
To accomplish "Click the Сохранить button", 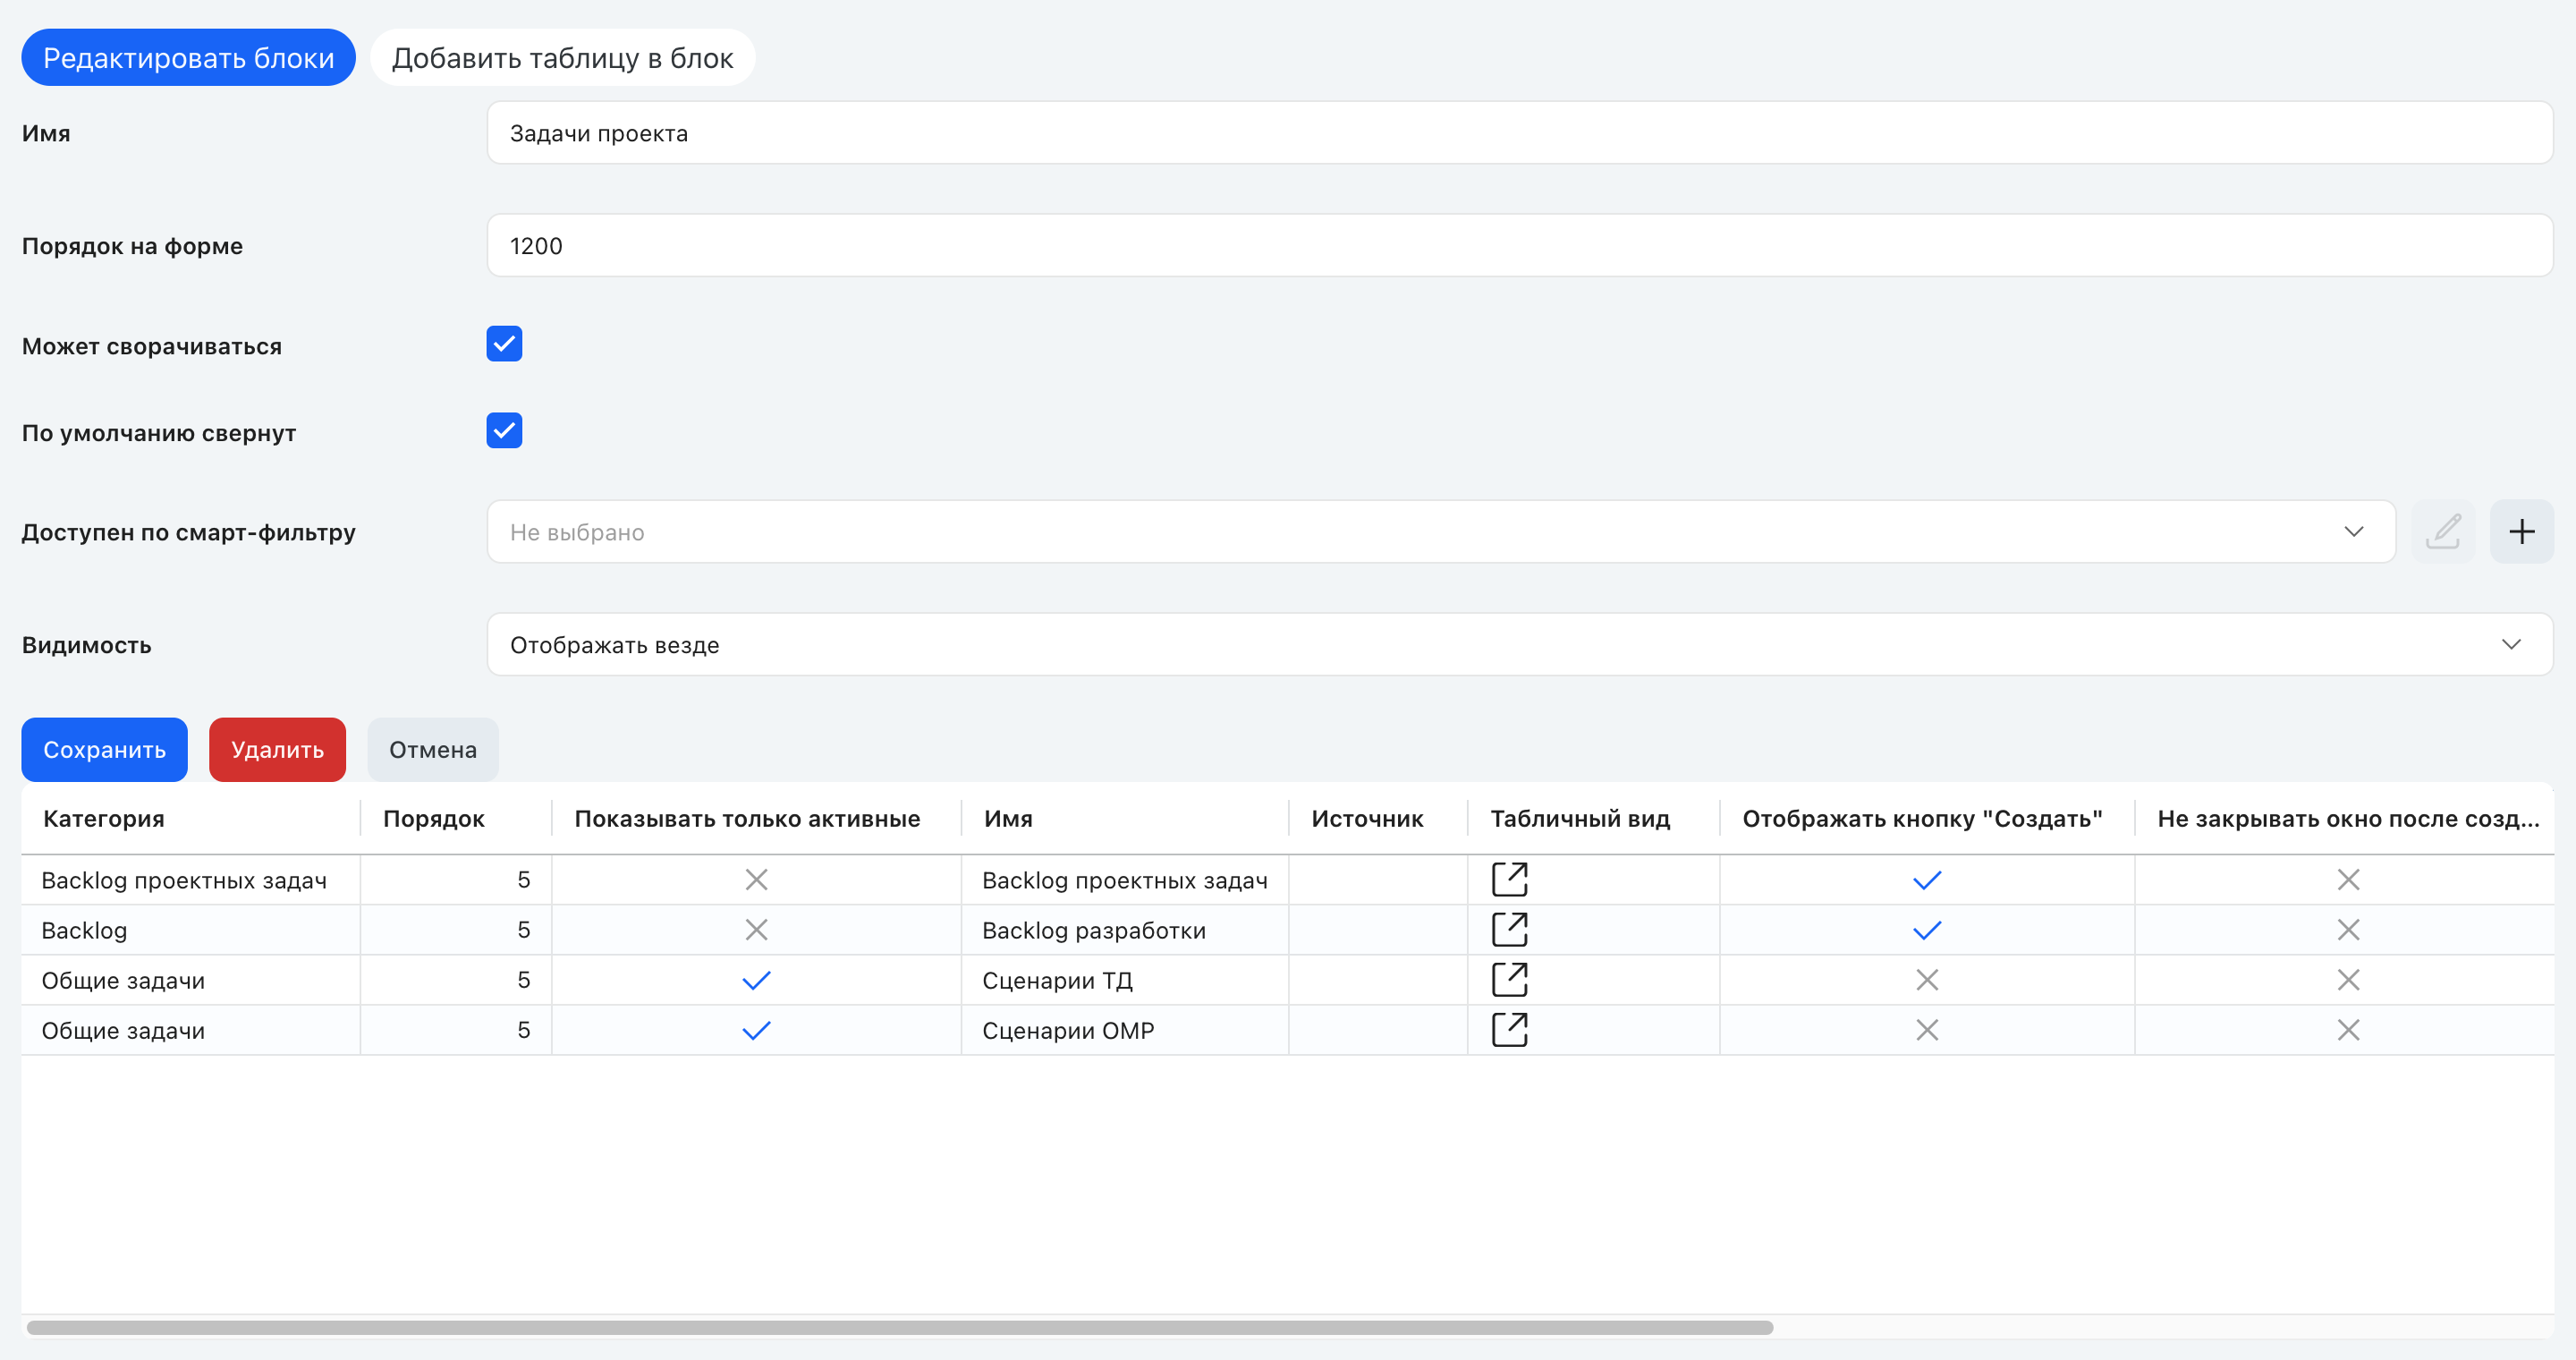I will pos(104,750).
